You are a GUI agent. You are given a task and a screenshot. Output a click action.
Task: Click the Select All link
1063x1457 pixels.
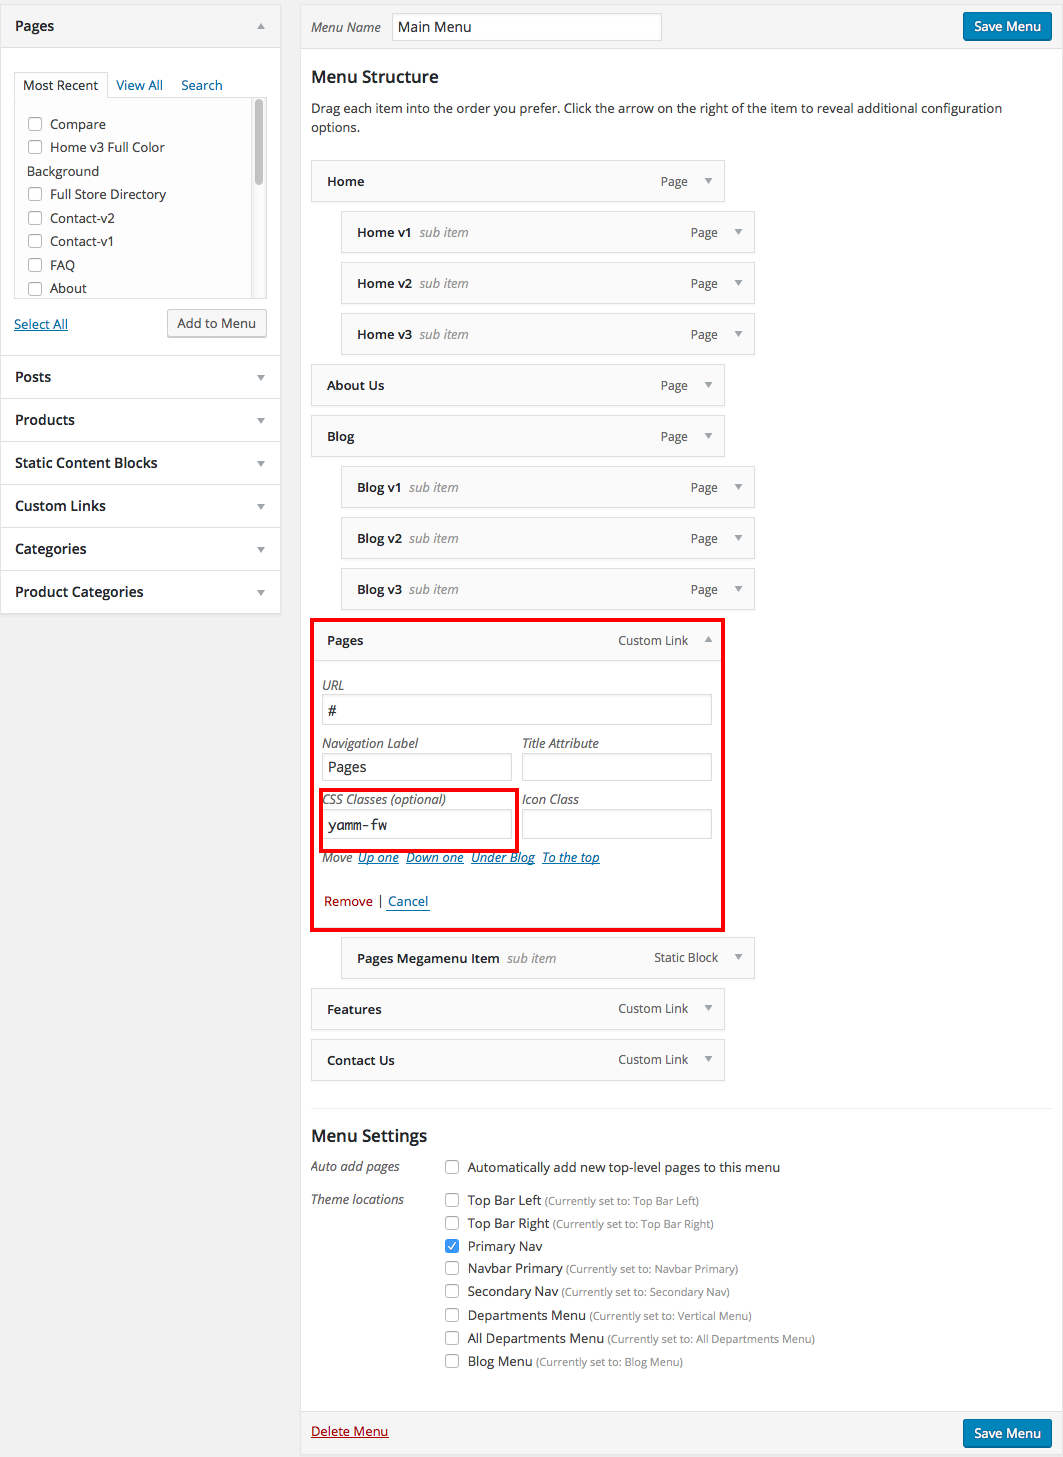(41, 324)
